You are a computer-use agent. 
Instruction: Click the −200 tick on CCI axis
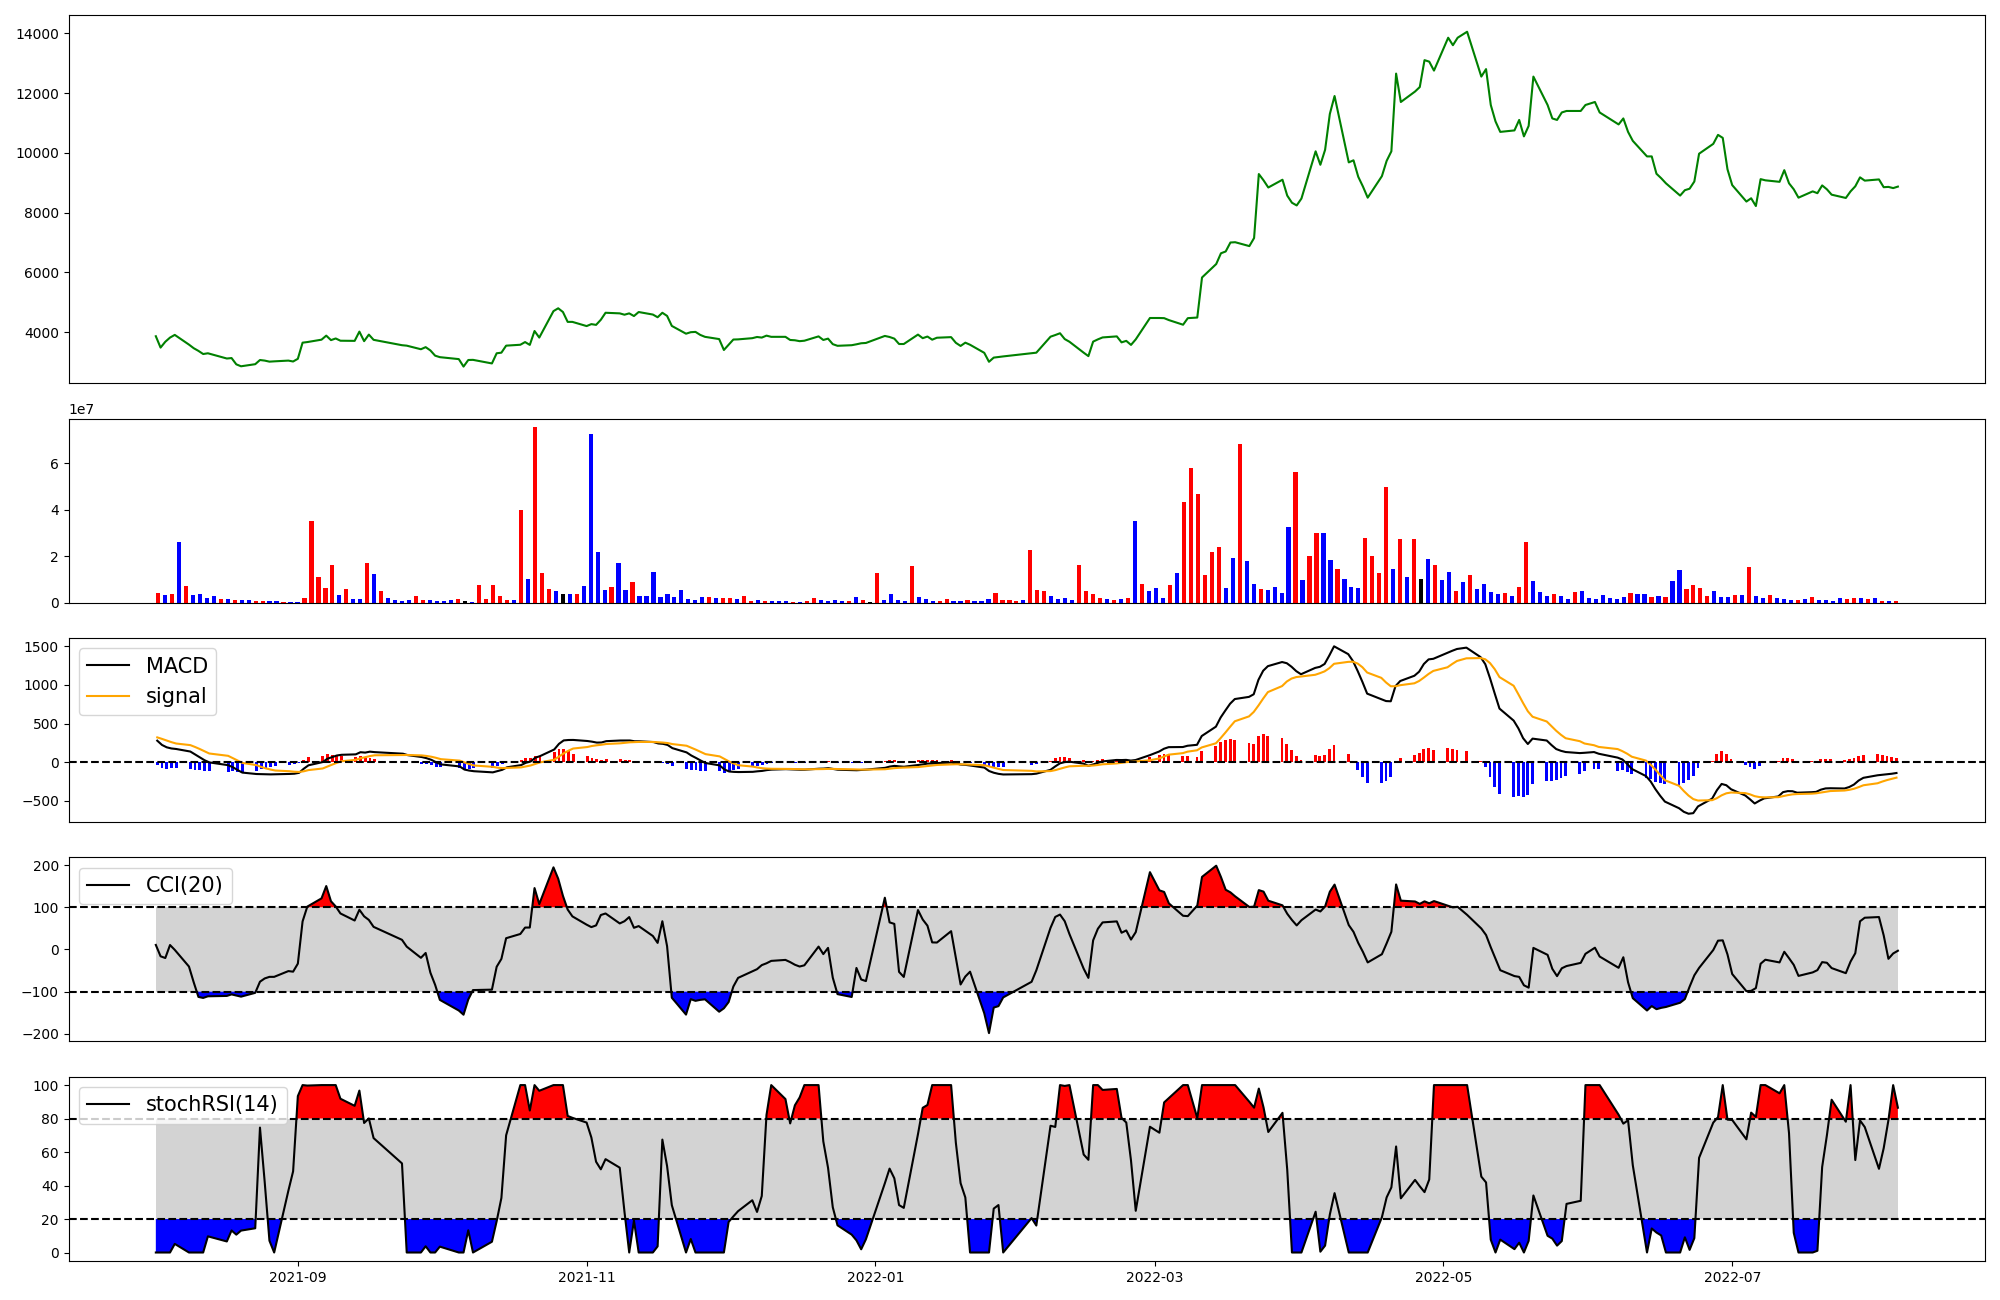coord(40,1034)
